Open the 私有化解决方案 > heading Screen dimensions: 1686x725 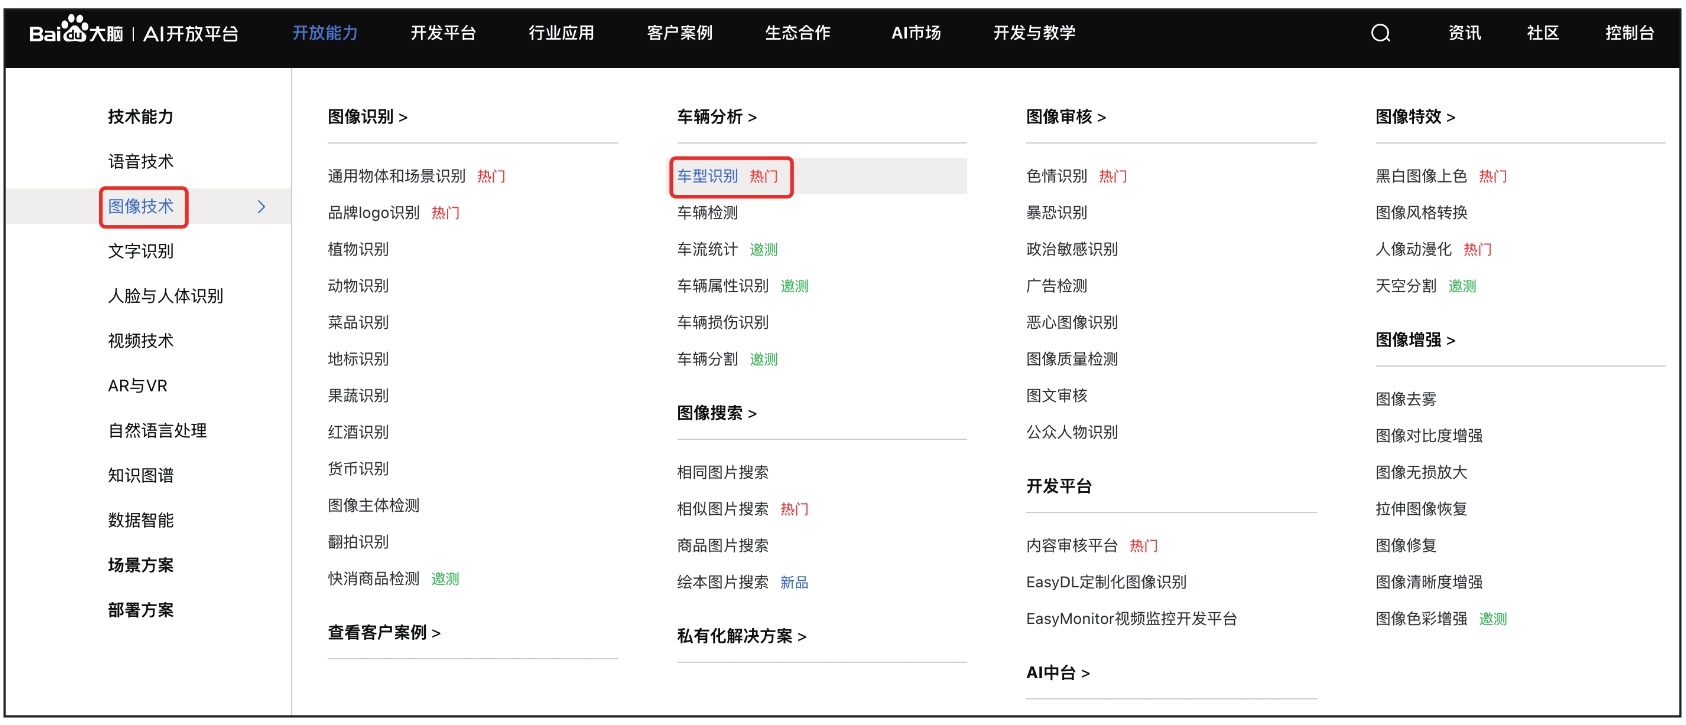tap(742, 636)
